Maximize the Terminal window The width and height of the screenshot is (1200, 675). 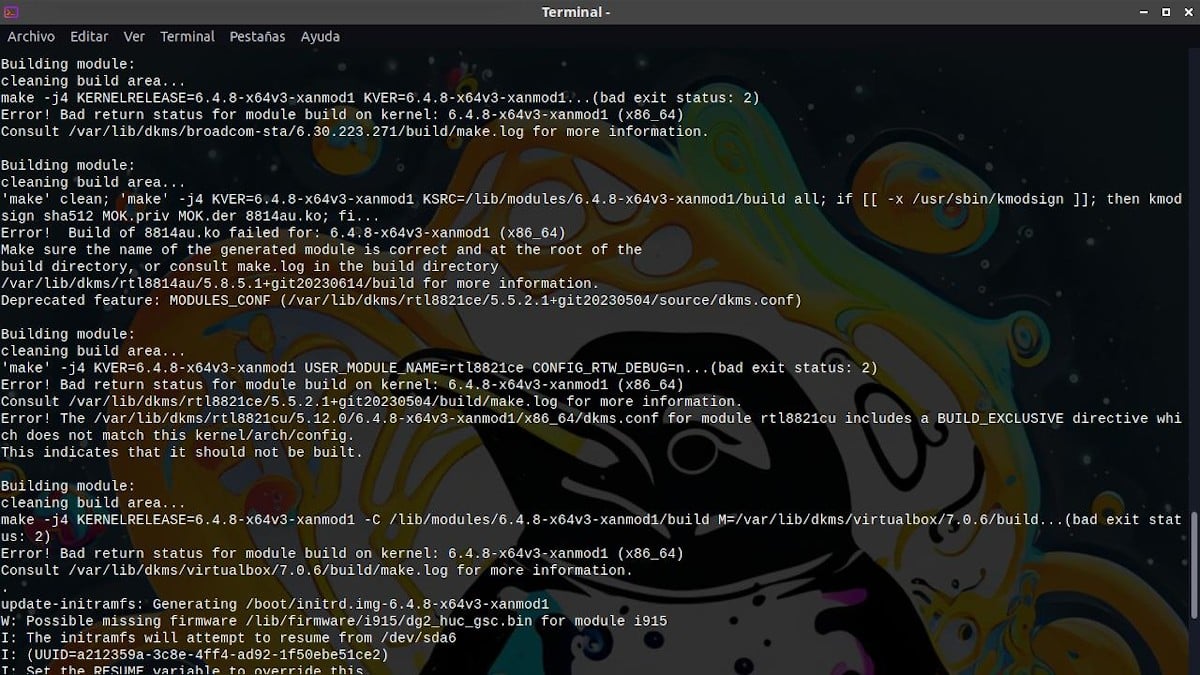click(x=1165, y=12)
